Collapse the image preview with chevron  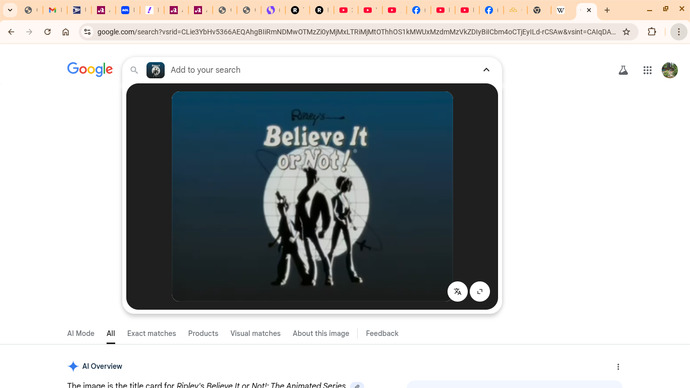(x=486, y=70)
